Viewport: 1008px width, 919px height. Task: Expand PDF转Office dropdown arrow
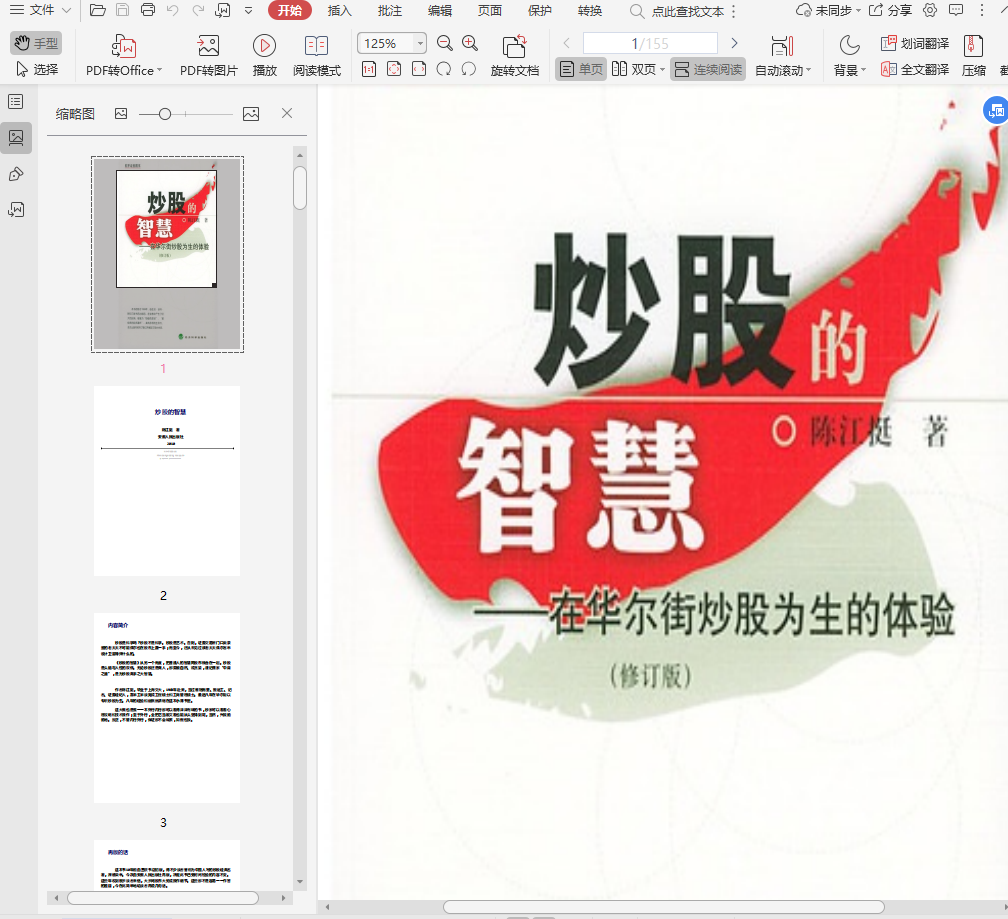coord(159,70)
